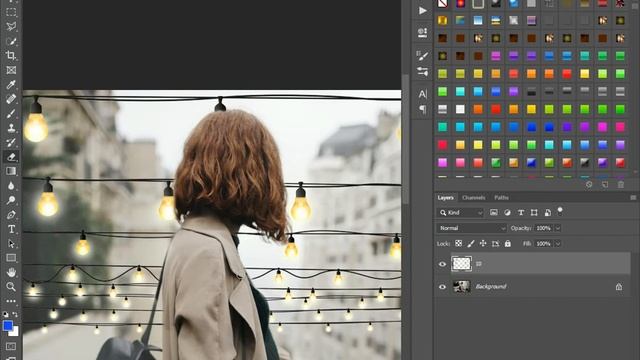Select the Clone Stamp tool
640x360 pixels.
point(11,128)
